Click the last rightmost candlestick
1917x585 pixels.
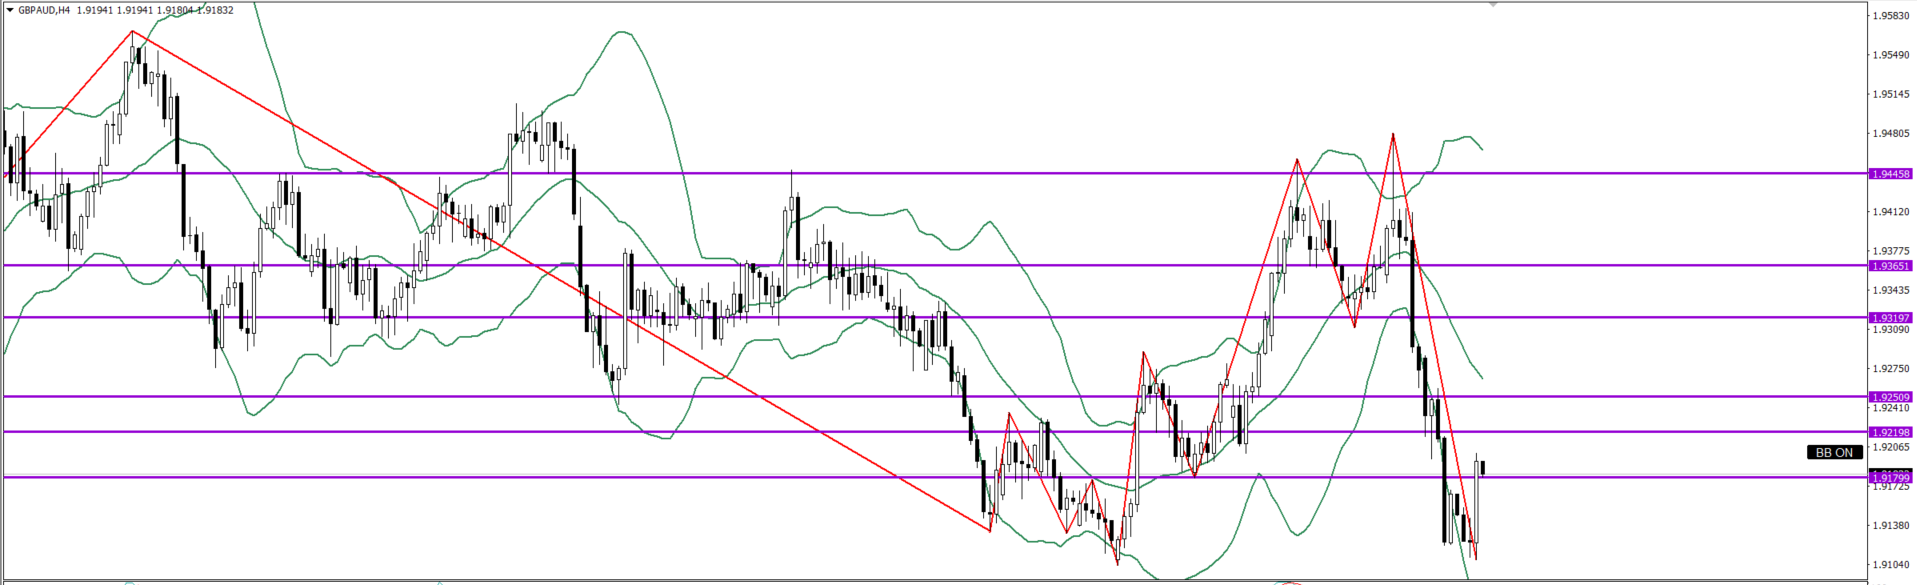[x=1482, y=468]
